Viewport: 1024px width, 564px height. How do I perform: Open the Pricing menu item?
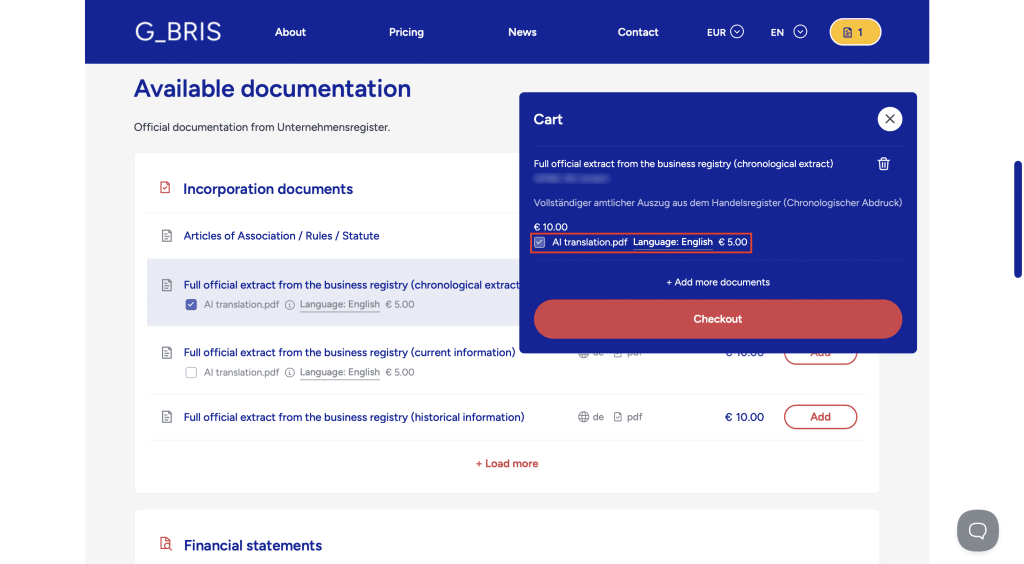point(406,32)
